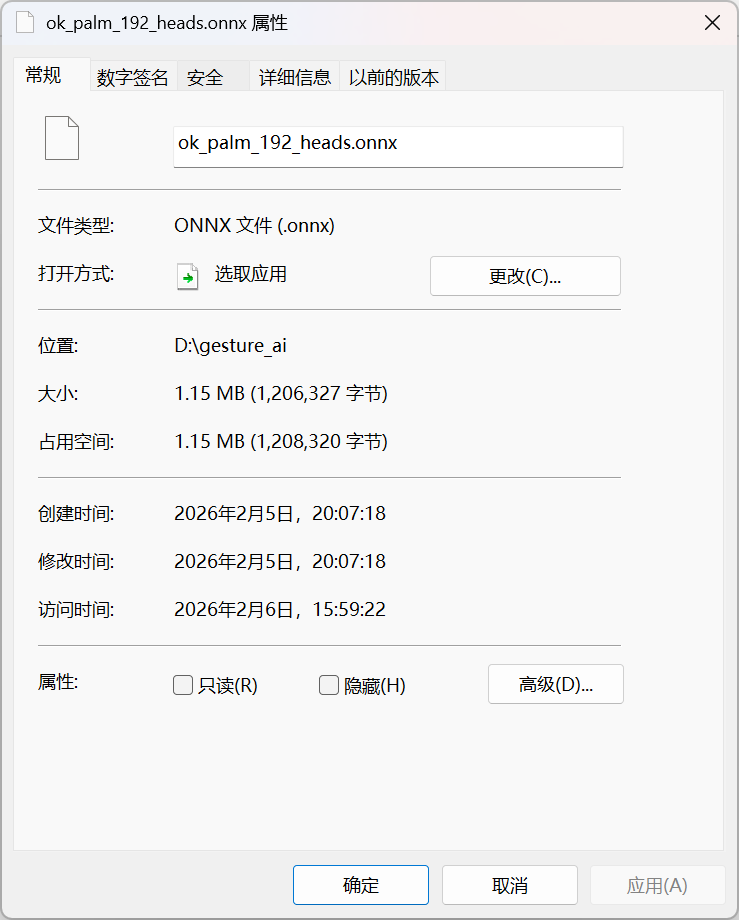739x920 pixels.
Task: Click the 访问时间 value 15:59:22
Action: click(349, 610)
